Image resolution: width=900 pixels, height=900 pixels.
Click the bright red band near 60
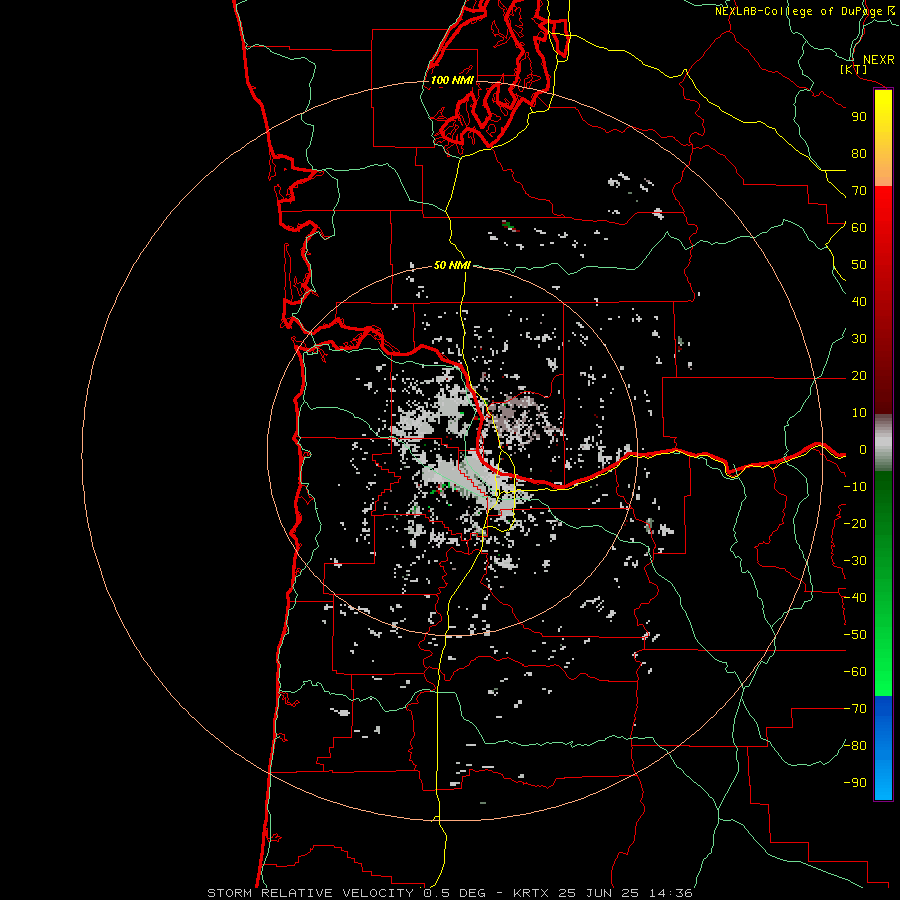coord(883,210)
